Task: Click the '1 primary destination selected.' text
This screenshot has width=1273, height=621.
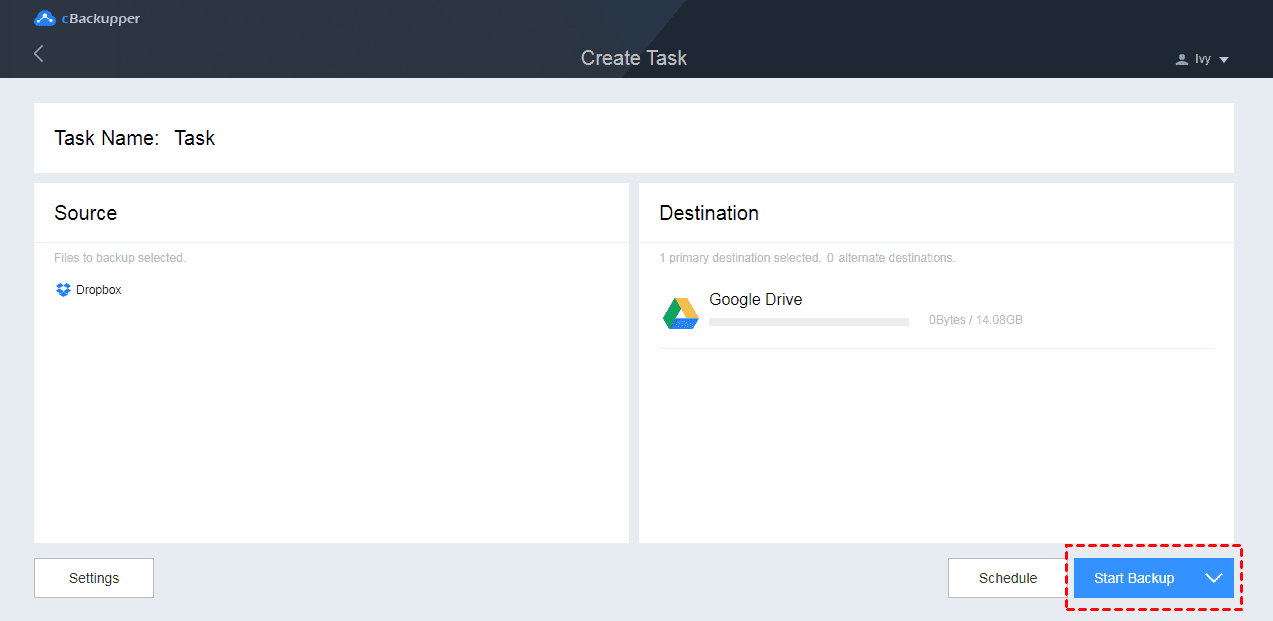Action: [740, 258]
